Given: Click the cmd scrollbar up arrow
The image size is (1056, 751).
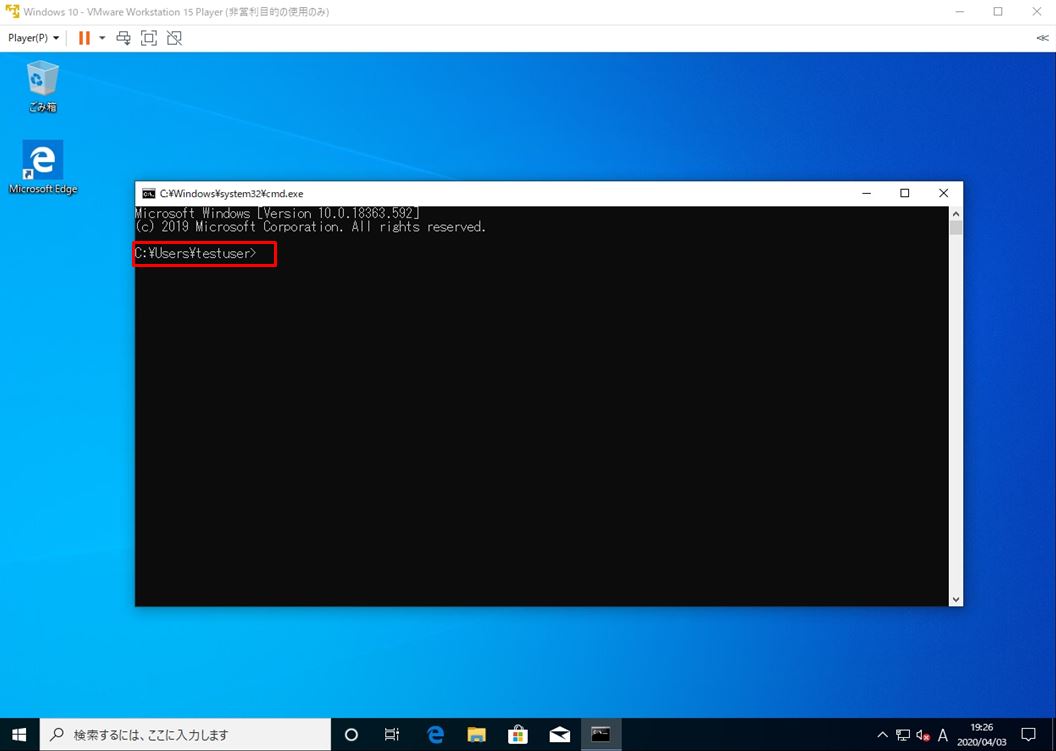Looking at the screenshot, I should (x=956, y=214).
